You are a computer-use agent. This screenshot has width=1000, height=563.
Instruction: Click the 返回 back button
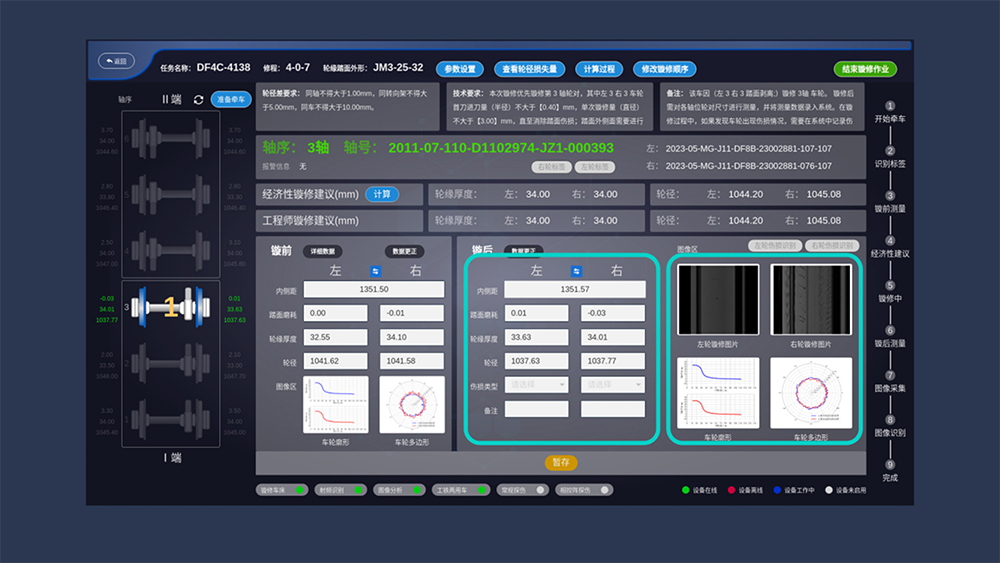(117, 61)
